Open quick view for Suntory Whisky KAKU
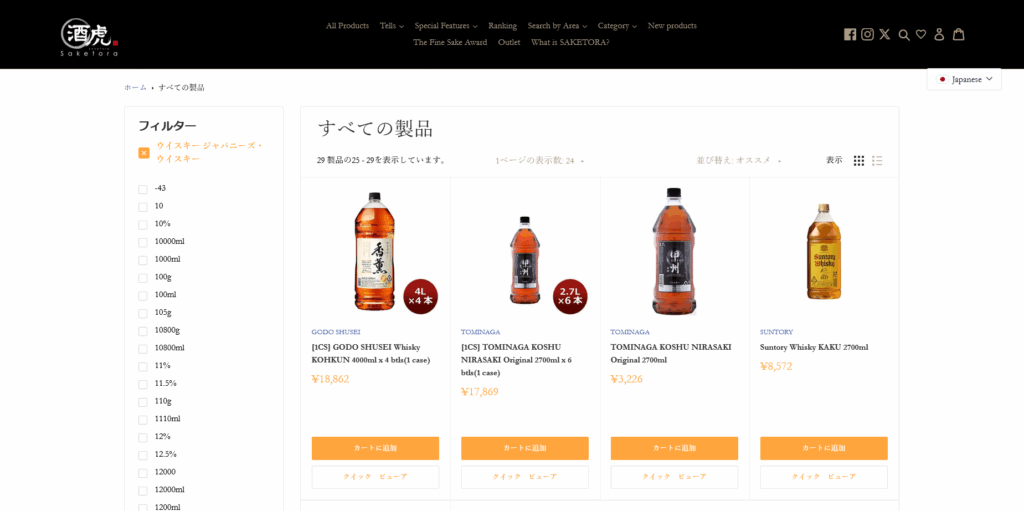 tap(824, 477)
